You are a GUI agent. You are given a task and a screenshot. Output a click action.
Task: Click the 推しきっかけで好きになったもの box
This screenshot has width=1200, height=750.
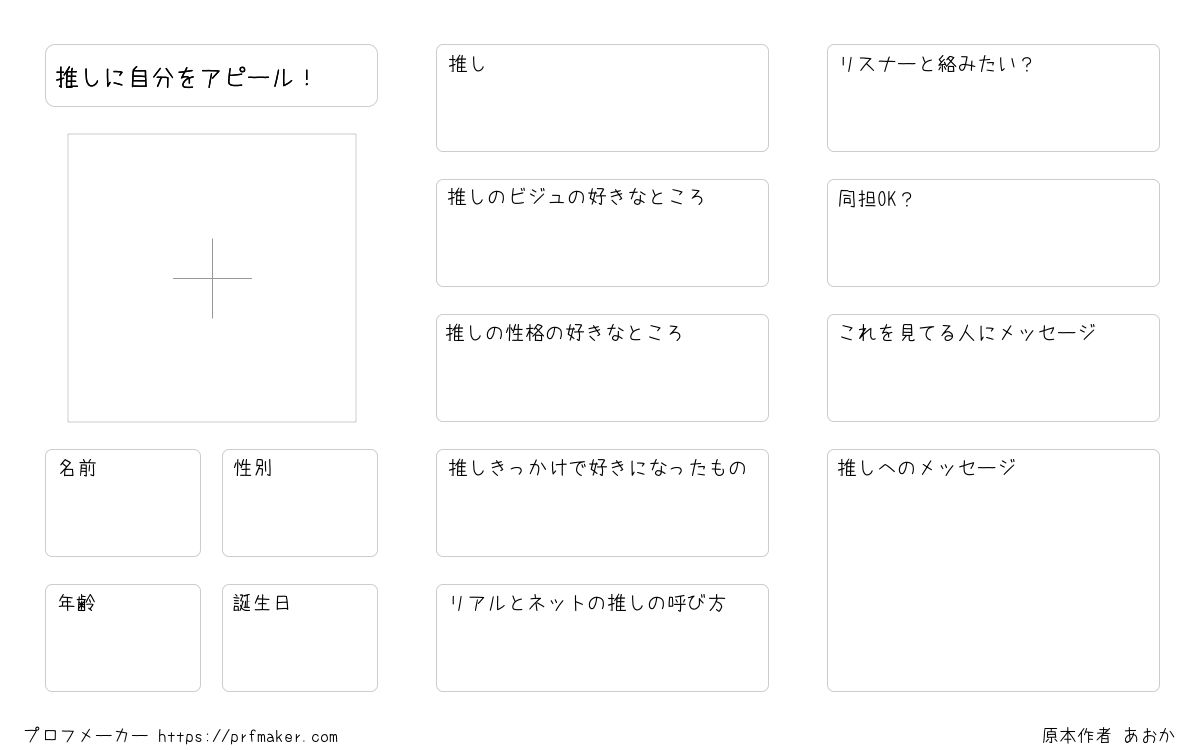coord(602,503)
